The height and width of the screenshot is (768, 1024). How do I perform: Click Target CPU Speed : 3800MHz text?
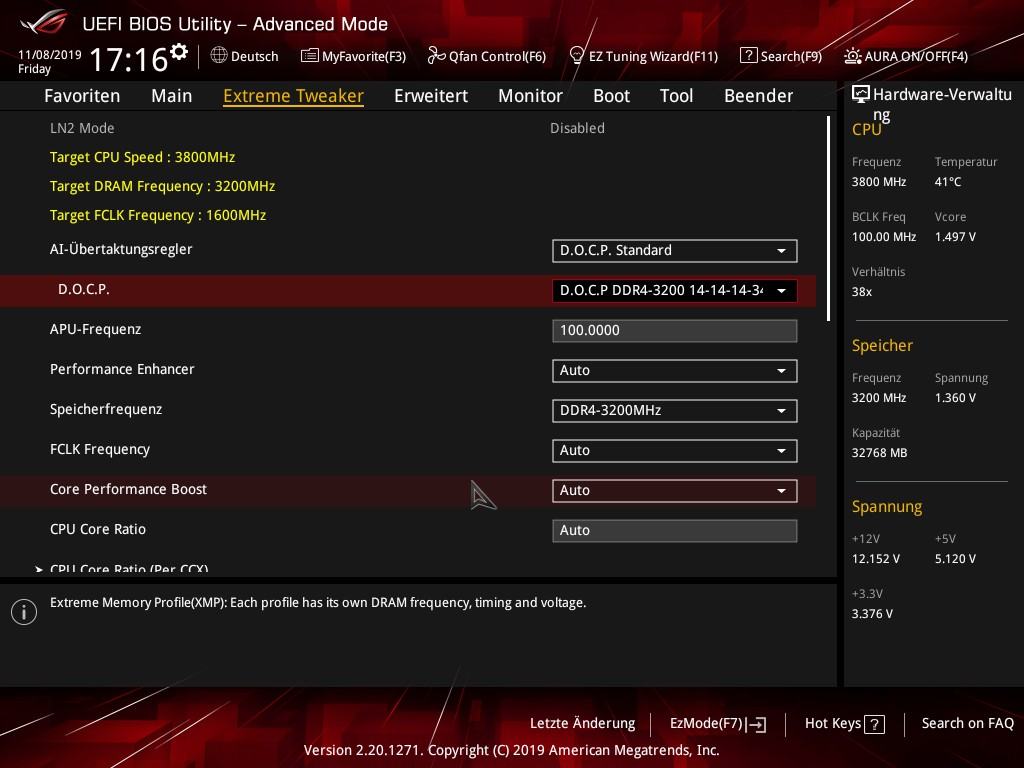142,157
